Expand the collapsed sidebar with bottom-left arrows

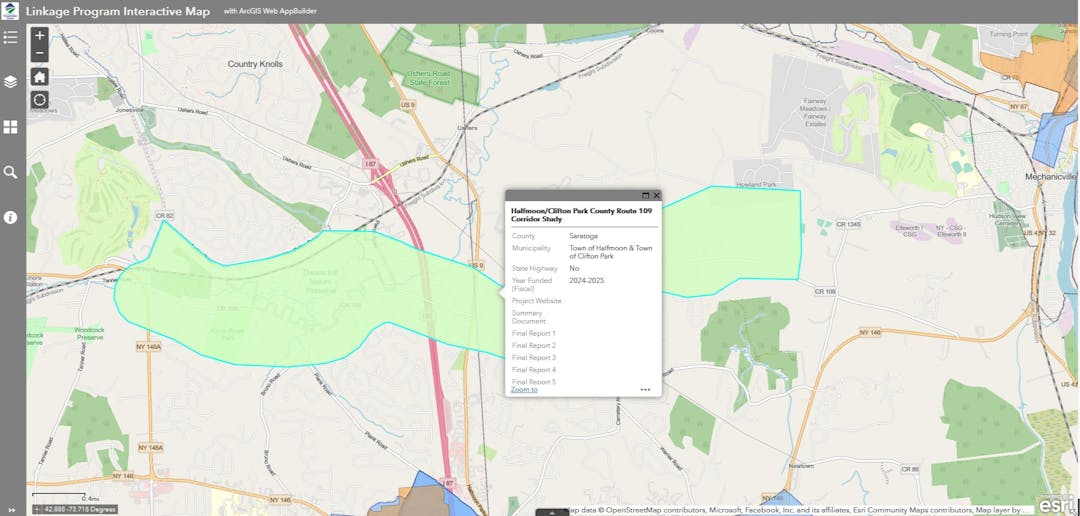(x=11, y=508)
